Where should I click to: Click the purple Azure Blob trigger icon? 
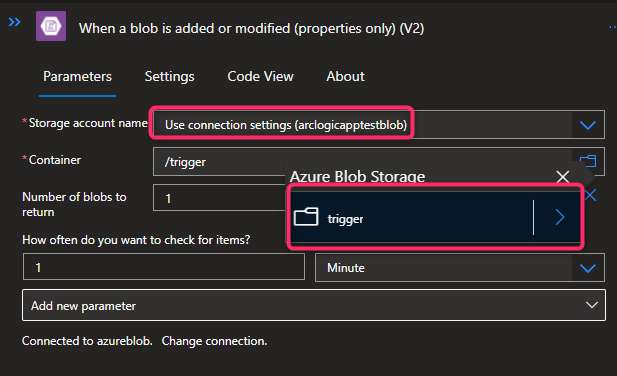click(x=51, y=26)
